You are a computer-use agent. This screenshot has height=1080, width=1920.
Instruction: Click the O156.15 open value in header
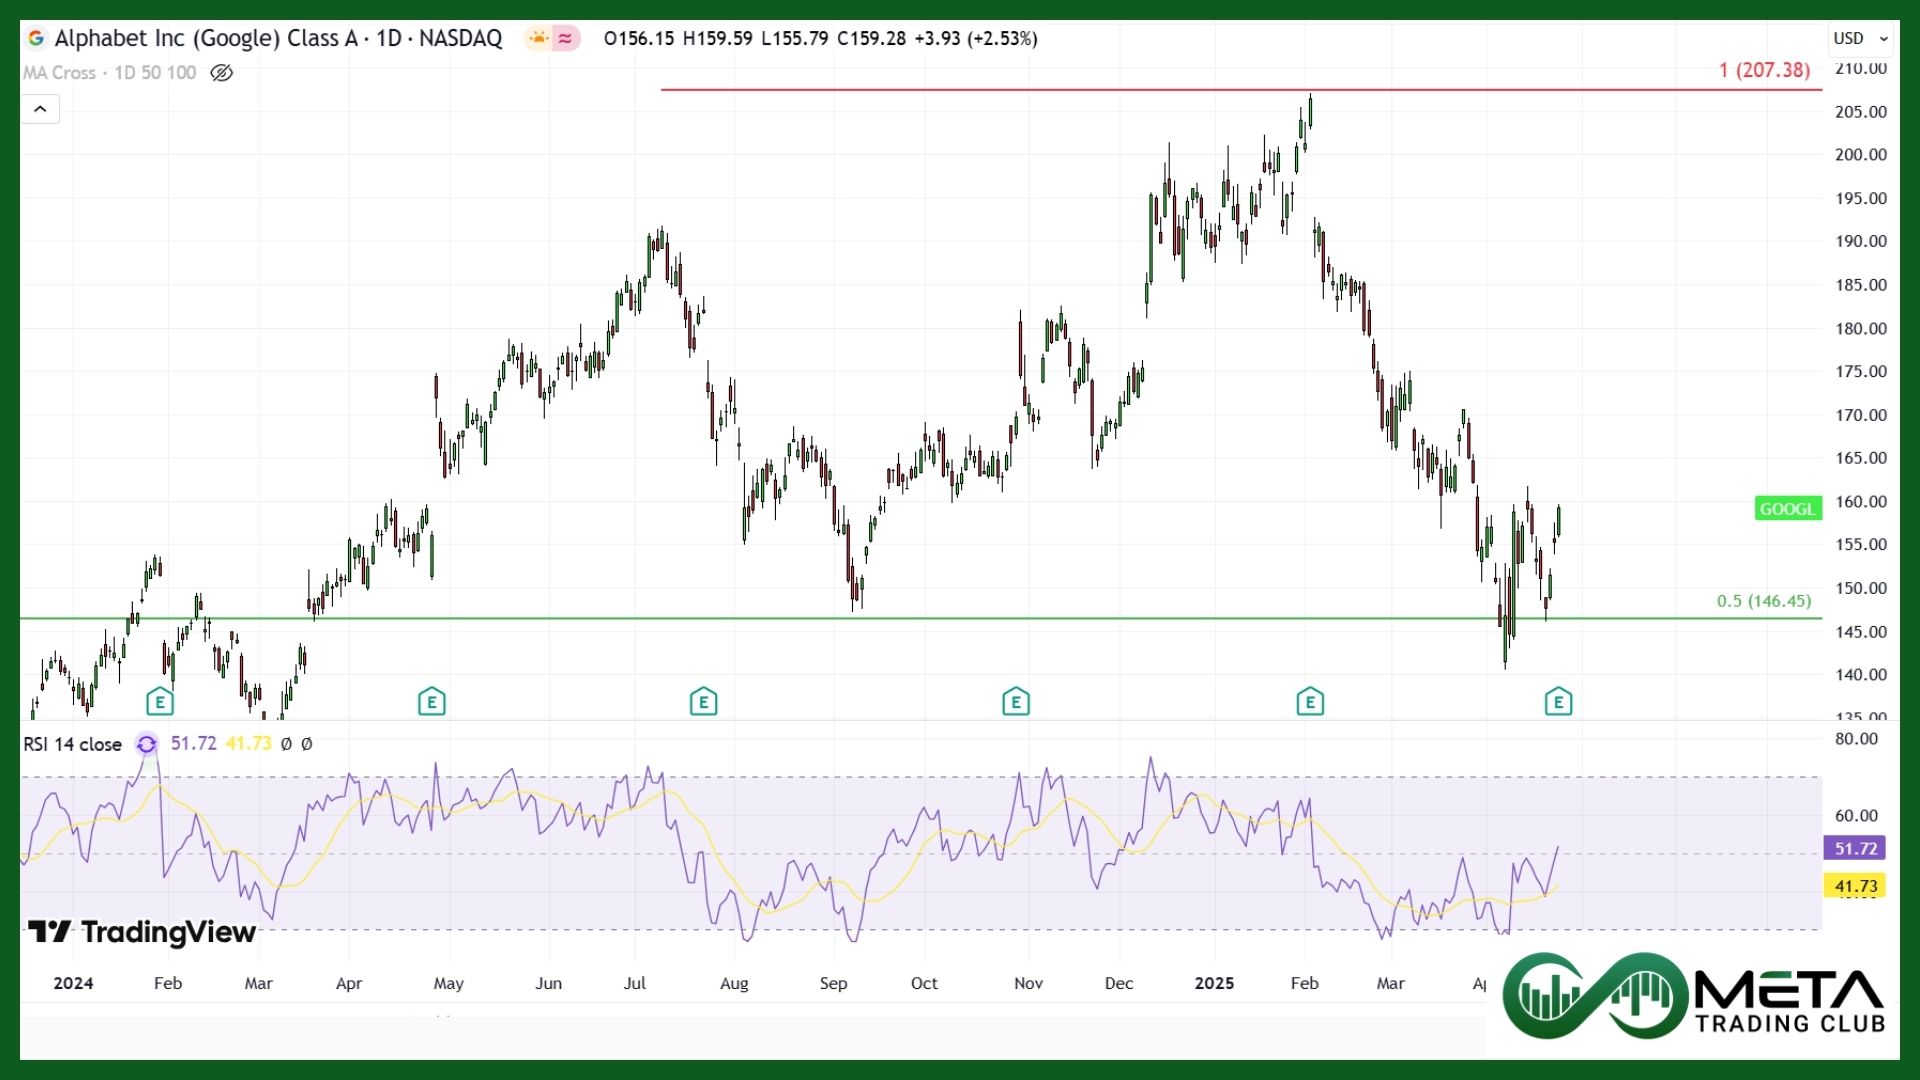point(639,38)
